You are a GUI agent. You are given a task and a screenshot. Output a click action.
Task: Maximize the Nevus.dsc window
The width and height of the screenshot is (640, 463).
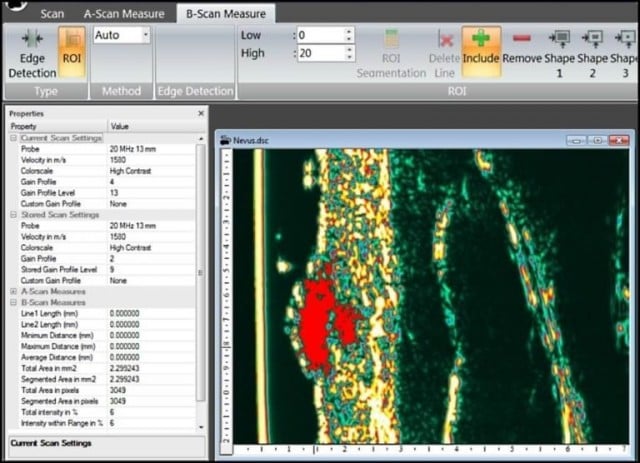pyautogui.click(x=597, y=141)
